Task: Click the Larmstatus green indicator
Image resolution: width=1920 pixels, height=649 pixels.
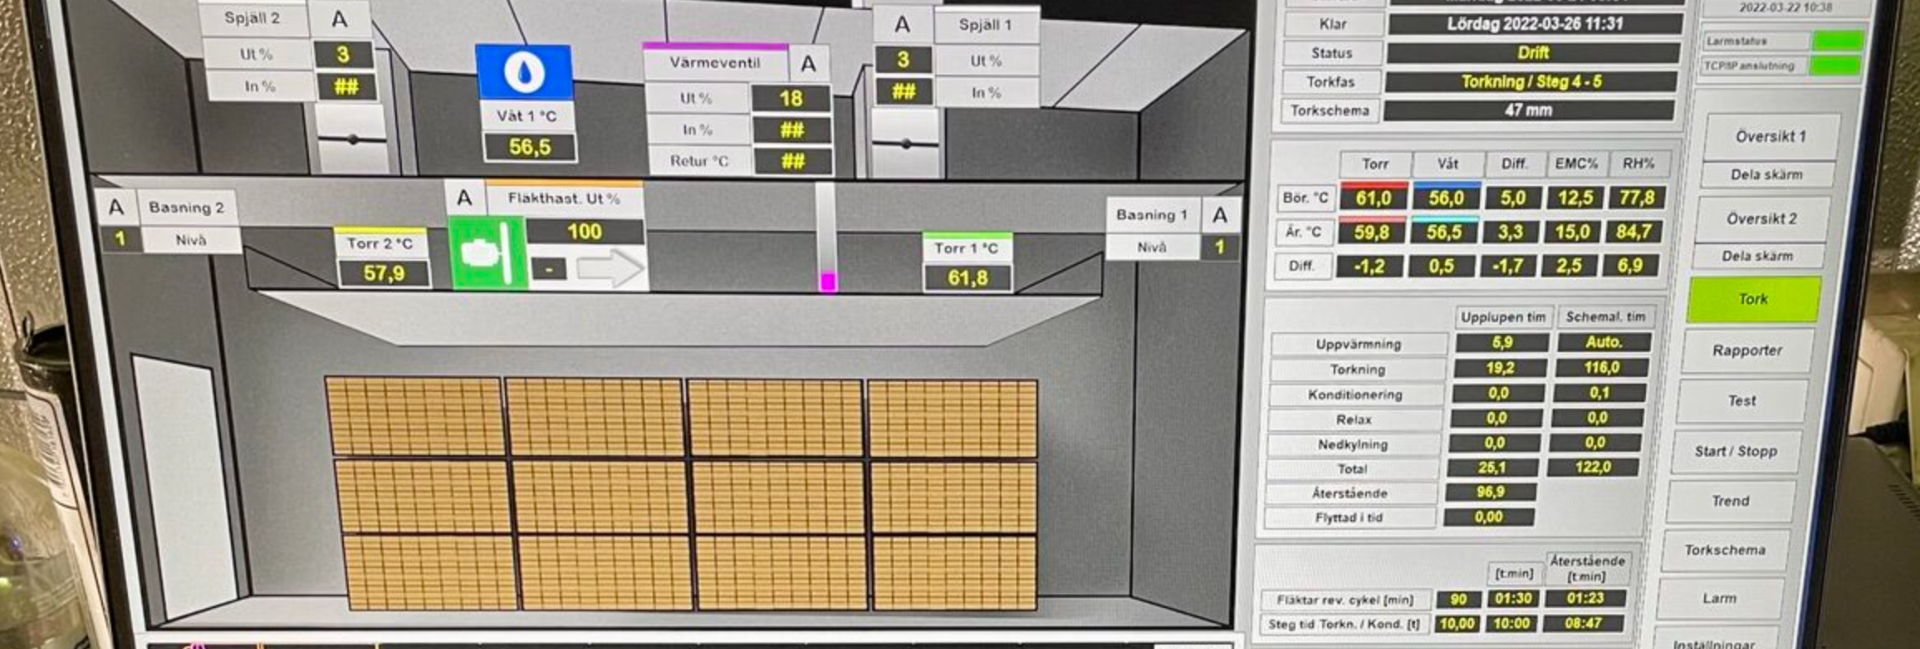Action: pos(1838,41)
